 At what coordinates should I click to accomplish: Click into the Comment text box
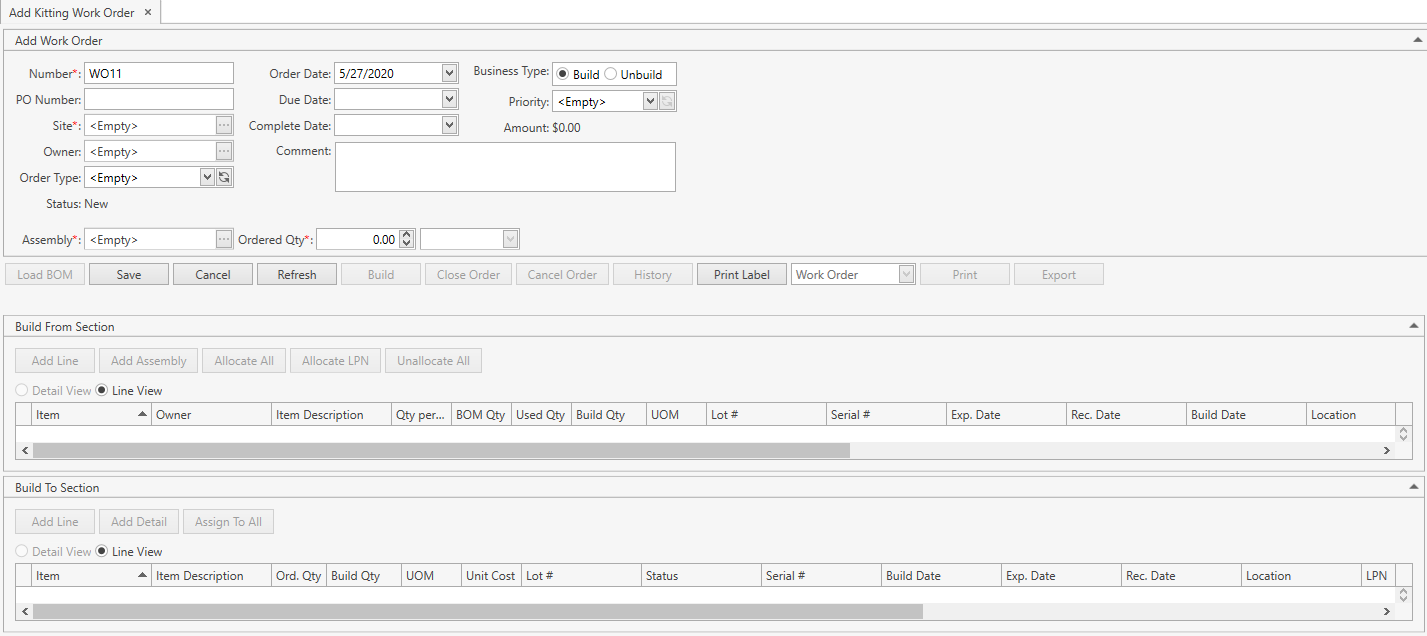(x=505, y=167)
